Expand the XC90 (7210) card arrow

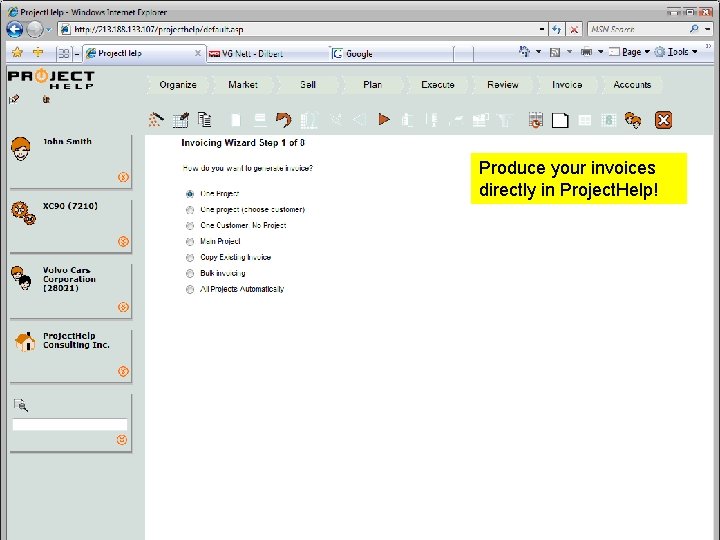point(123,241)
